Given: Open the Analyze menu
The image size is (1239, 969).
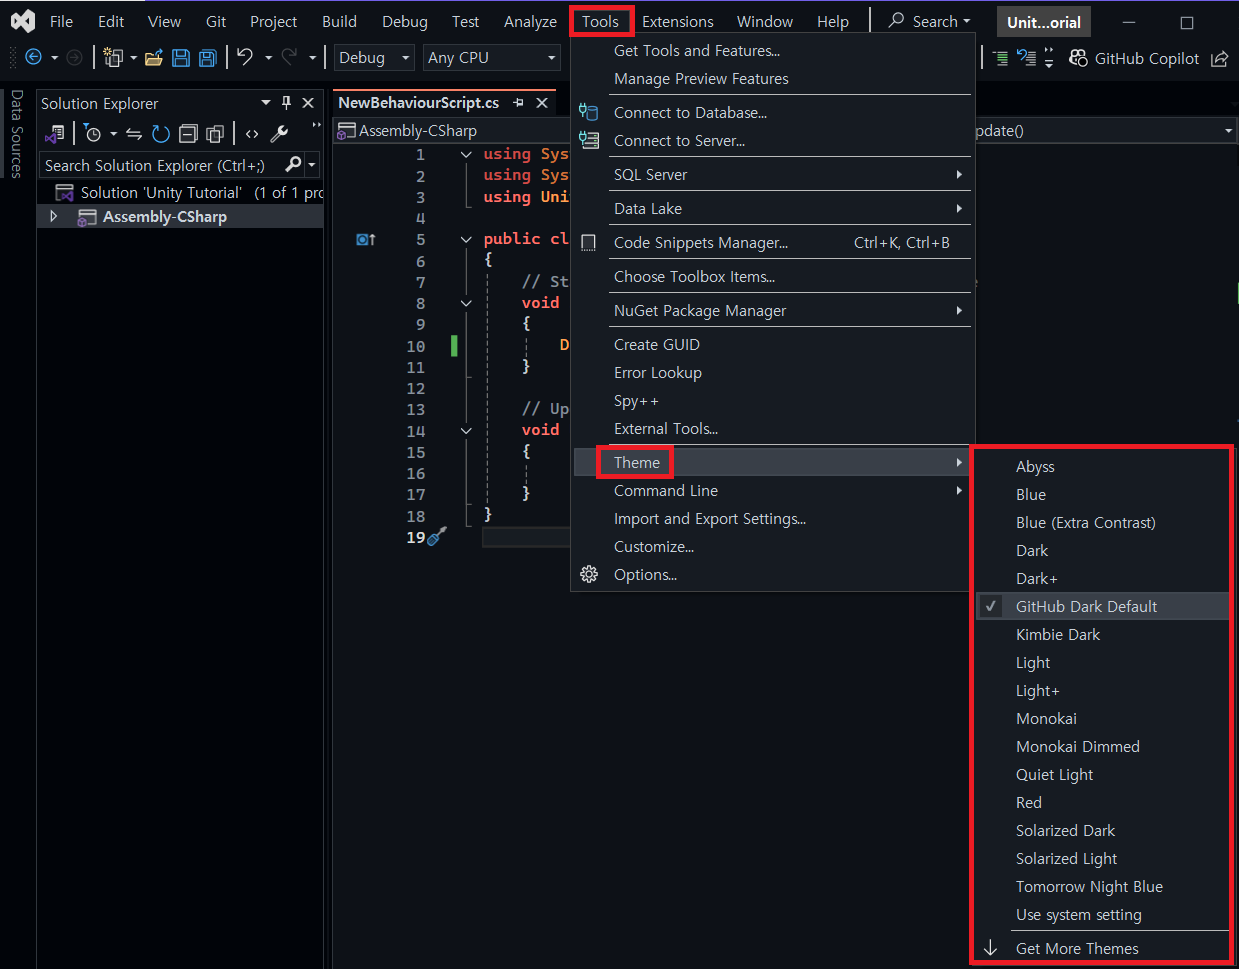Looking at the screenshot, I should 530,21.
